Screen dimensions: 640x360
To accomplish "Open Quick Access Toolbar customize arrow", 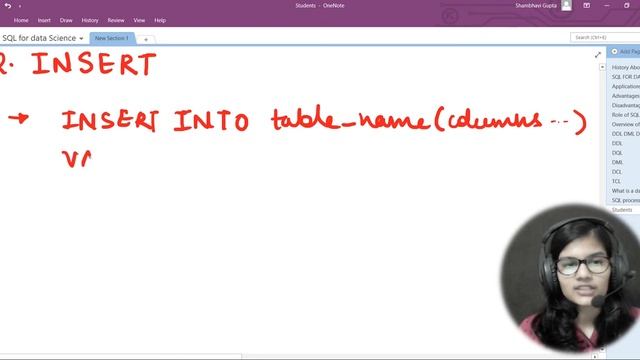I will (x=20, y=6).
